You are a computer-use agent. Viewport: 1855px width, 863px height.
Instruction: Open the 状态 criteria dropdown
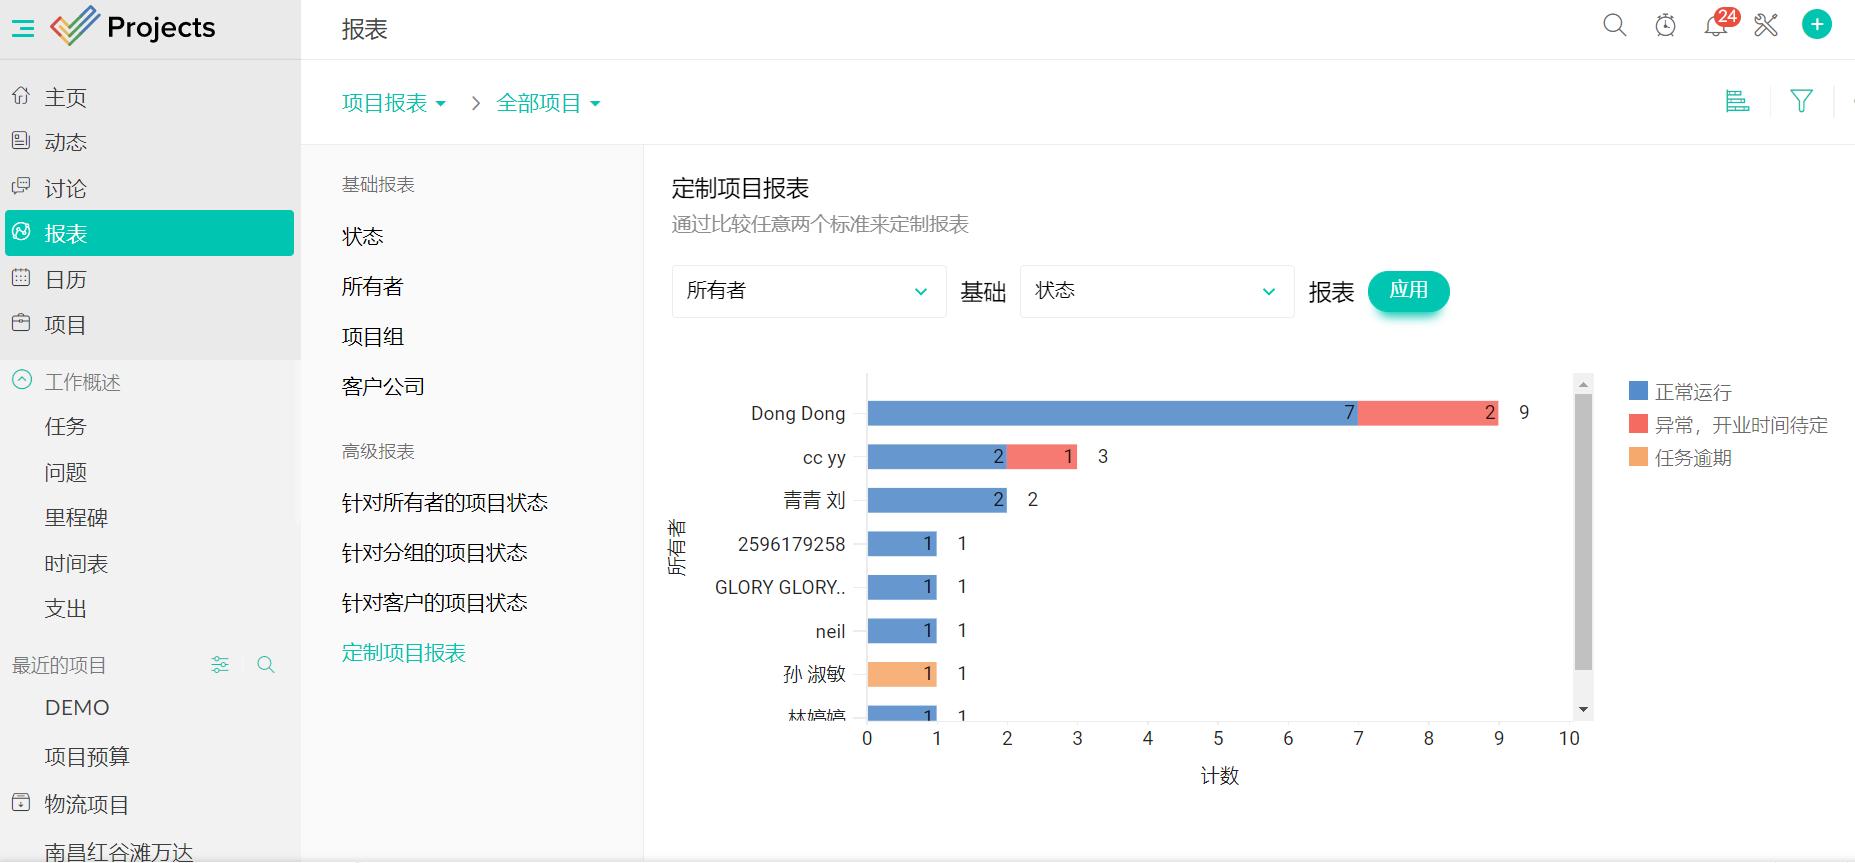[x=1156, y=291]
